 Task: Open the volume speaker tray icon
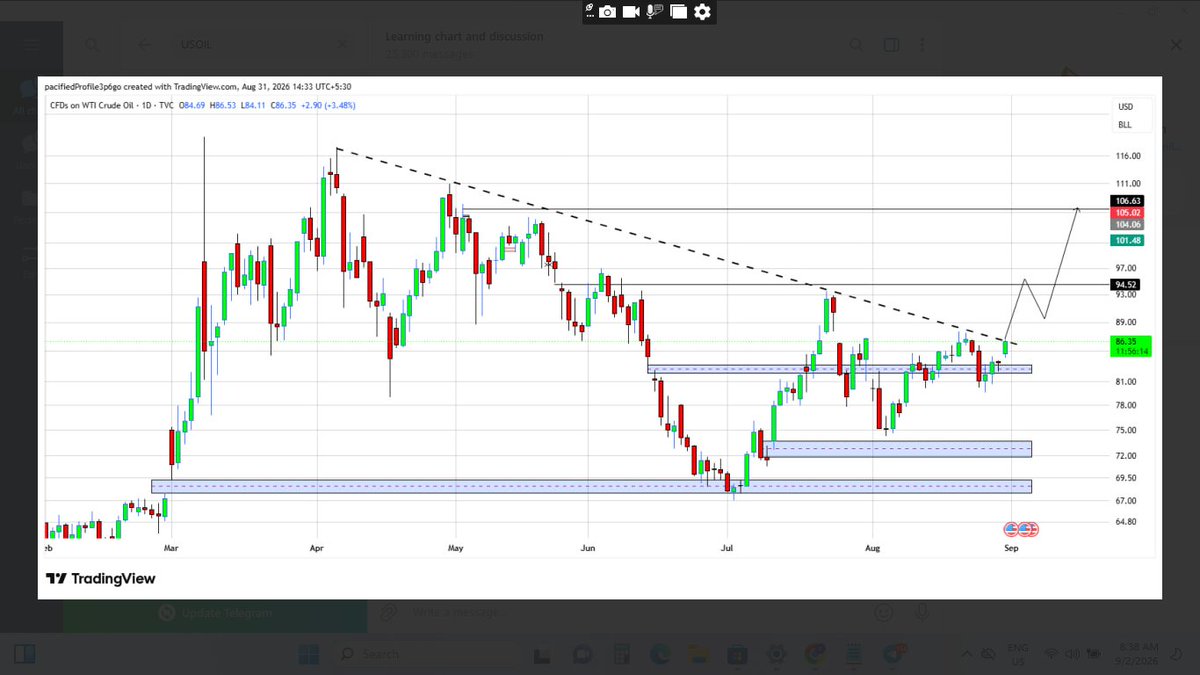tap(1072, 655)
